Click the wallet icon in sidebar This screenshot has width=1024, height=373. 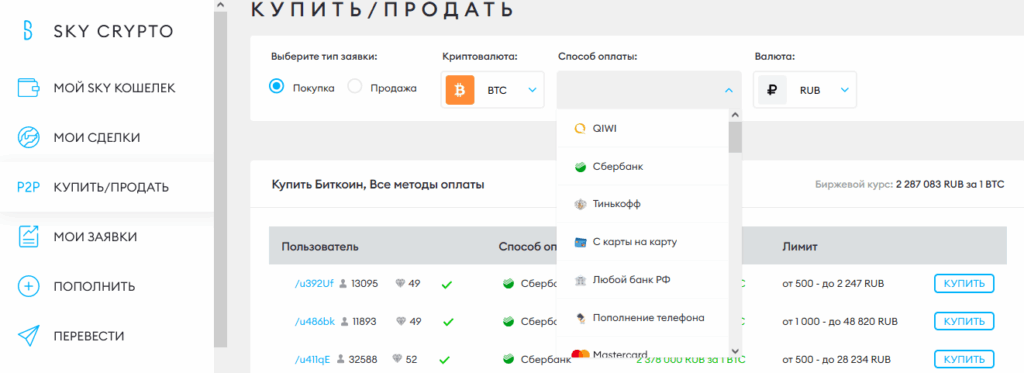coord(28,88)
